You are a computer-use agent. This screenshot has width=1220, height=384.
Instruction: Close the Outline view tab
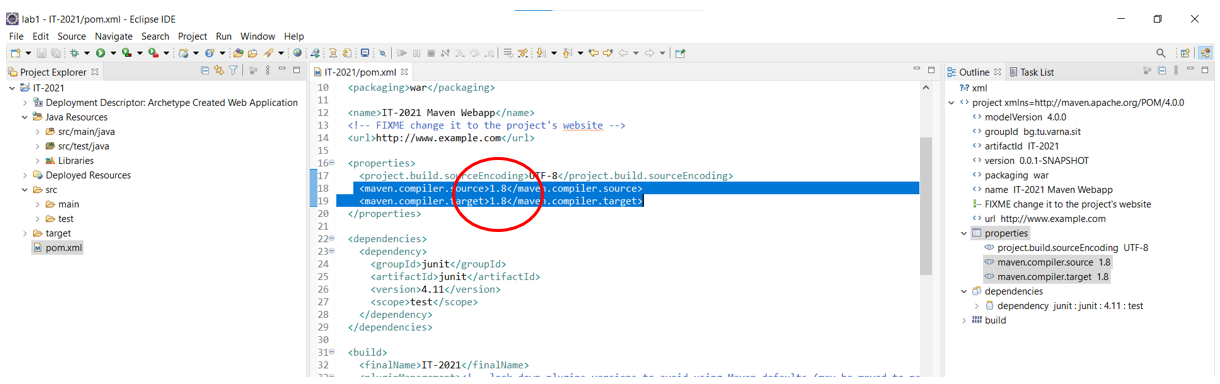[x=998, y=72]
